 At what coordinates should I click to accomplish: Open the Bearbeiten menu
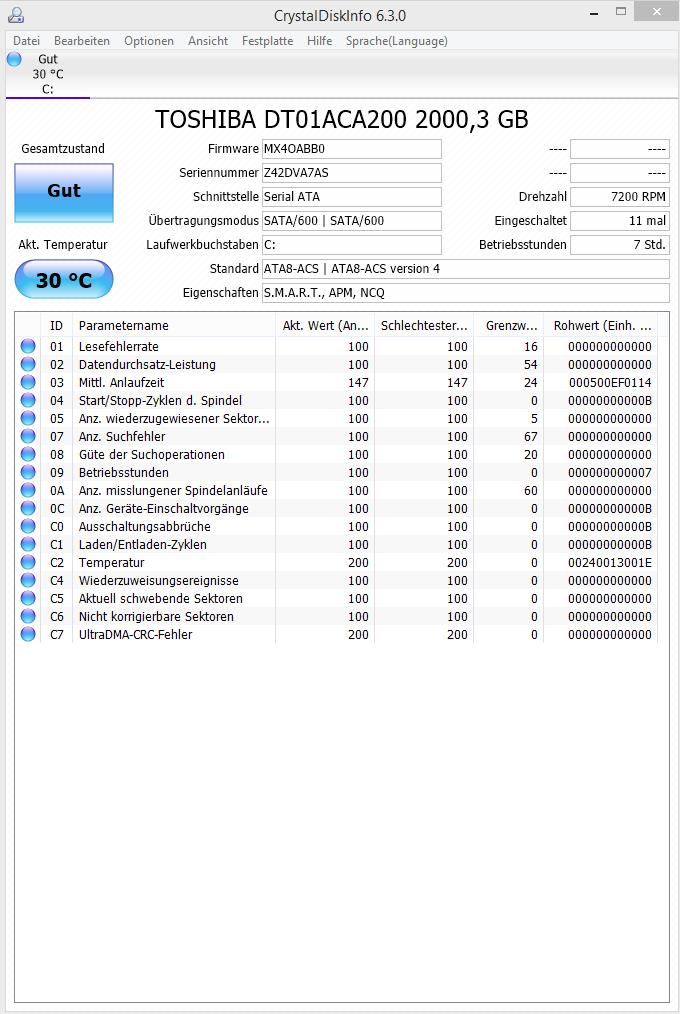coord(81,41)
